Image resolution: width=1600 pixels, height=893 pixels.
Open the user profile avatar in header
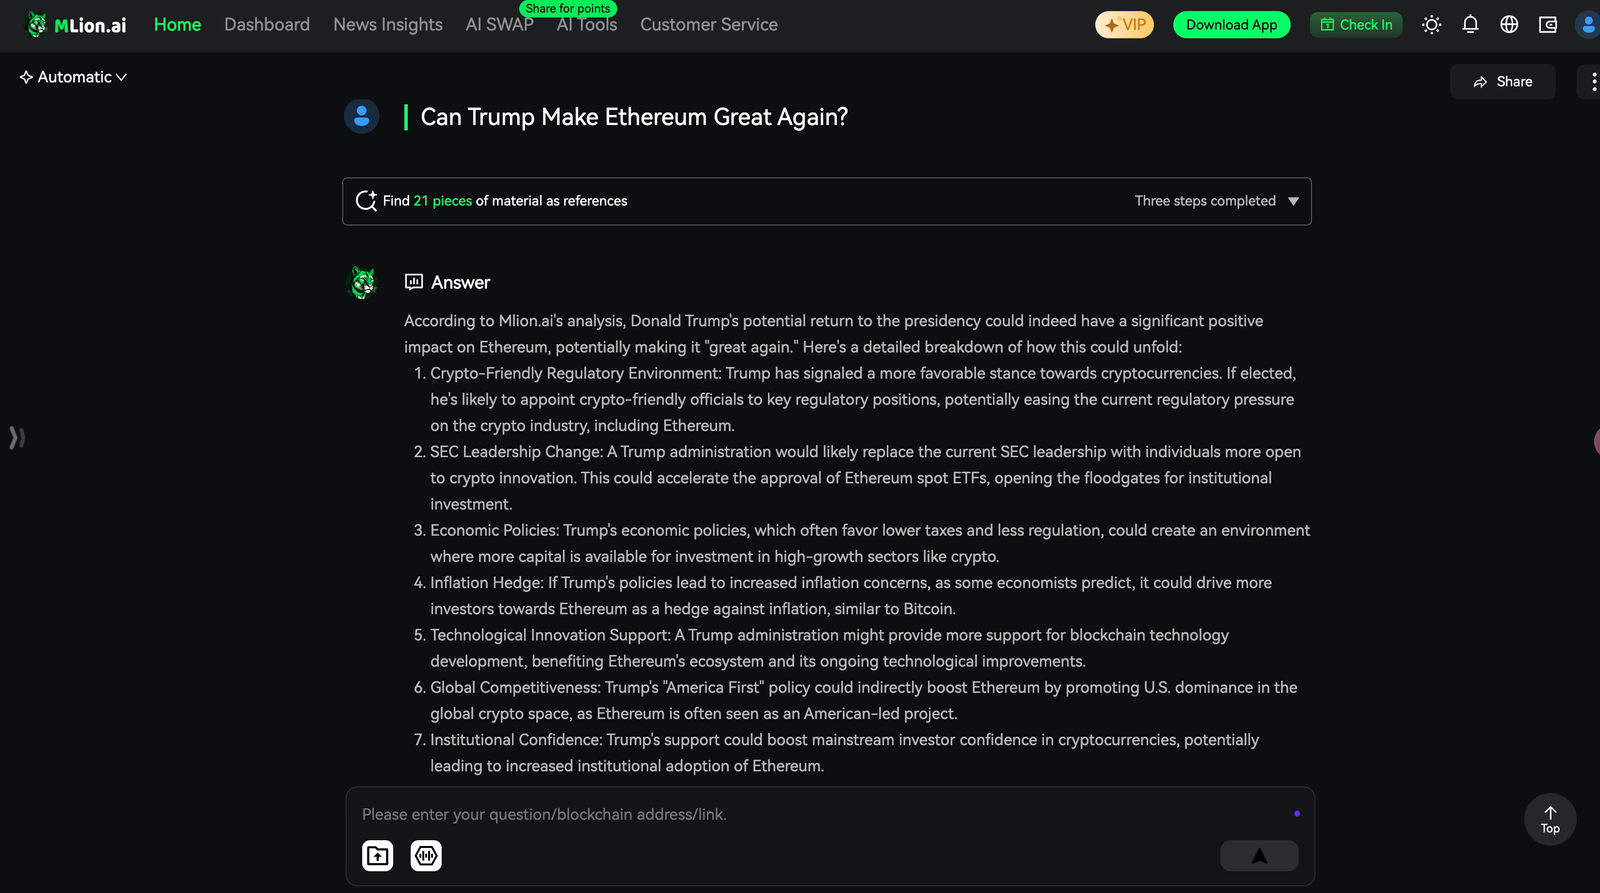coord(1587,25)
